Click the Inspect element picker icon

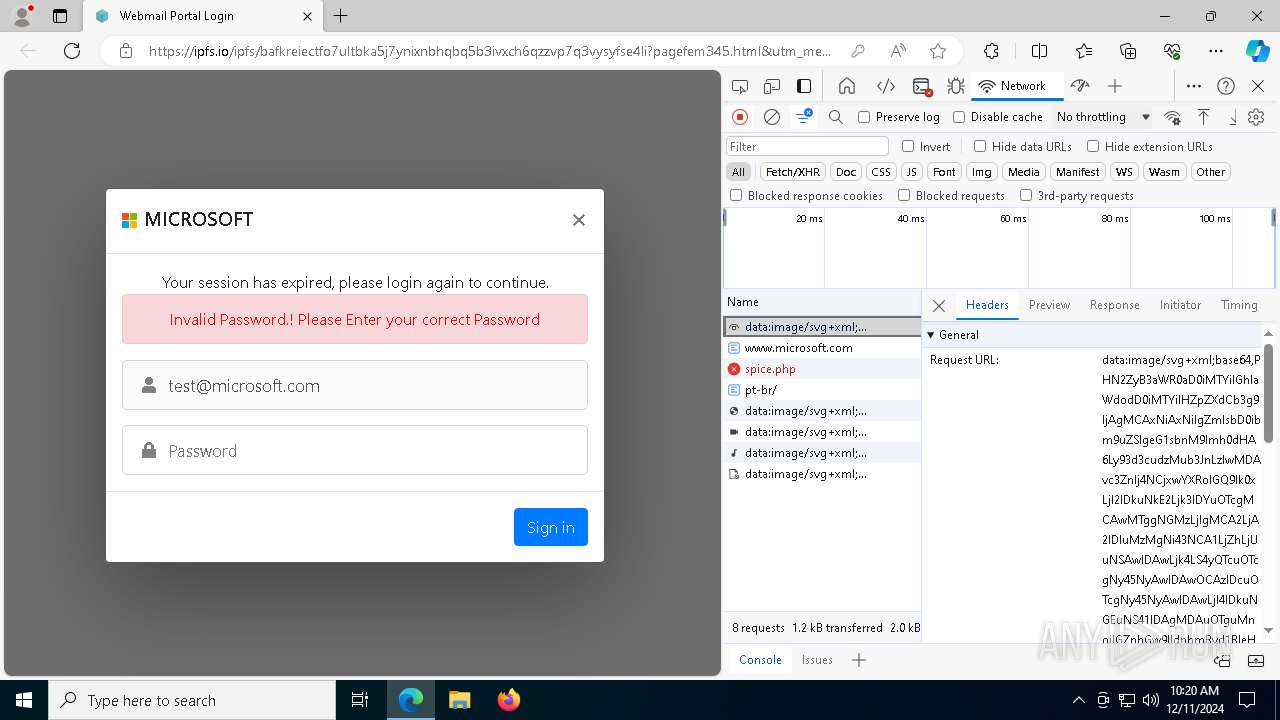(740, 86)
